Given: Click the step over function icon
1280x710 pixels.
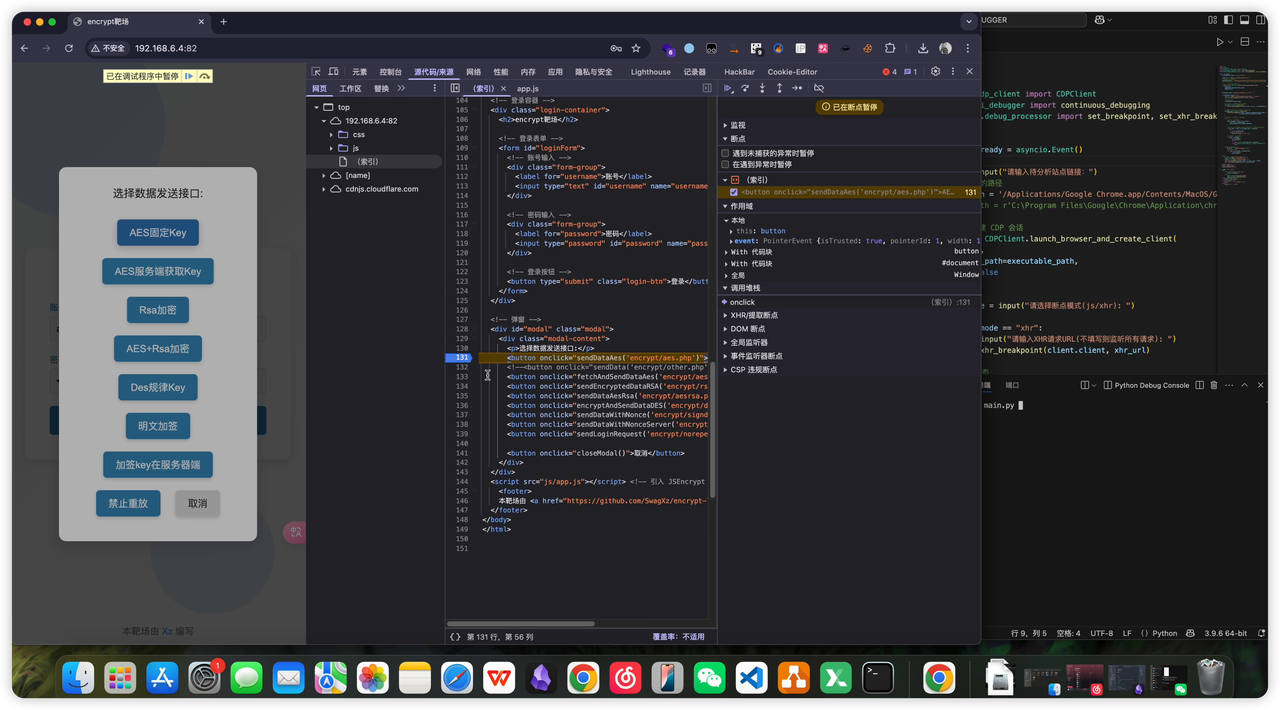Looking at the screenshot, I should tap(745, 88).
